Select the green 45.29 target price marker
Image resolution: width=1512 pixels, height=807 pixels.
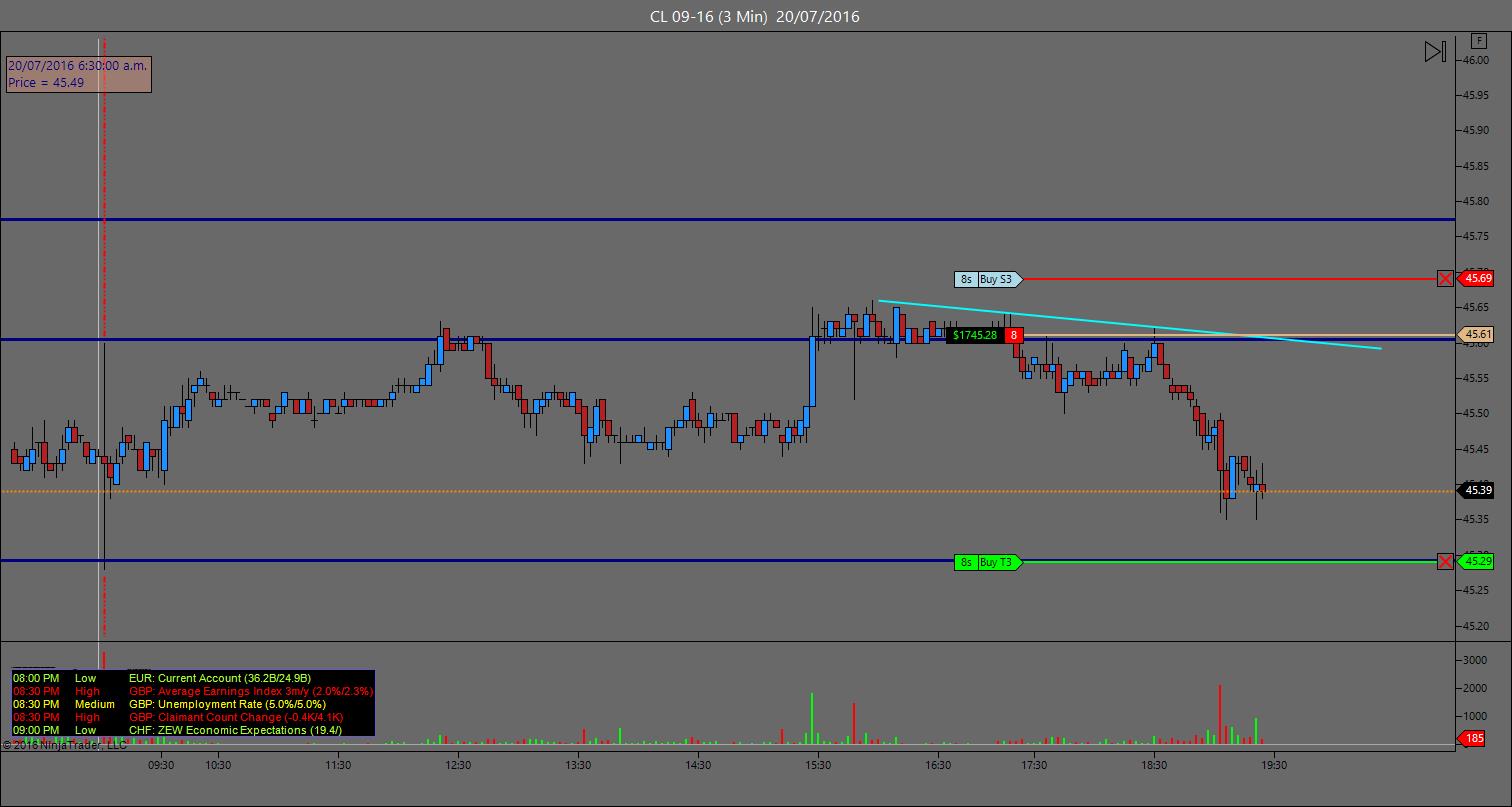[x=1478, y=562]
